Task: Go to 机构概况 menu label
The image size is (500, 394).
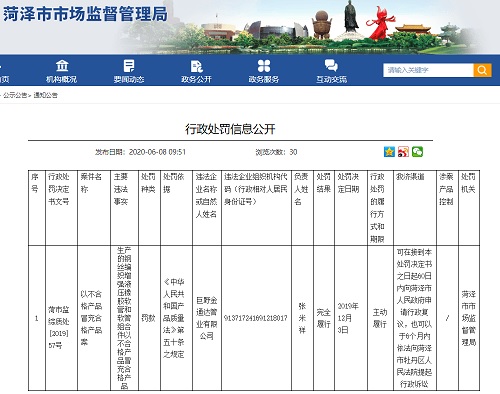Action: tap(61, 79)
